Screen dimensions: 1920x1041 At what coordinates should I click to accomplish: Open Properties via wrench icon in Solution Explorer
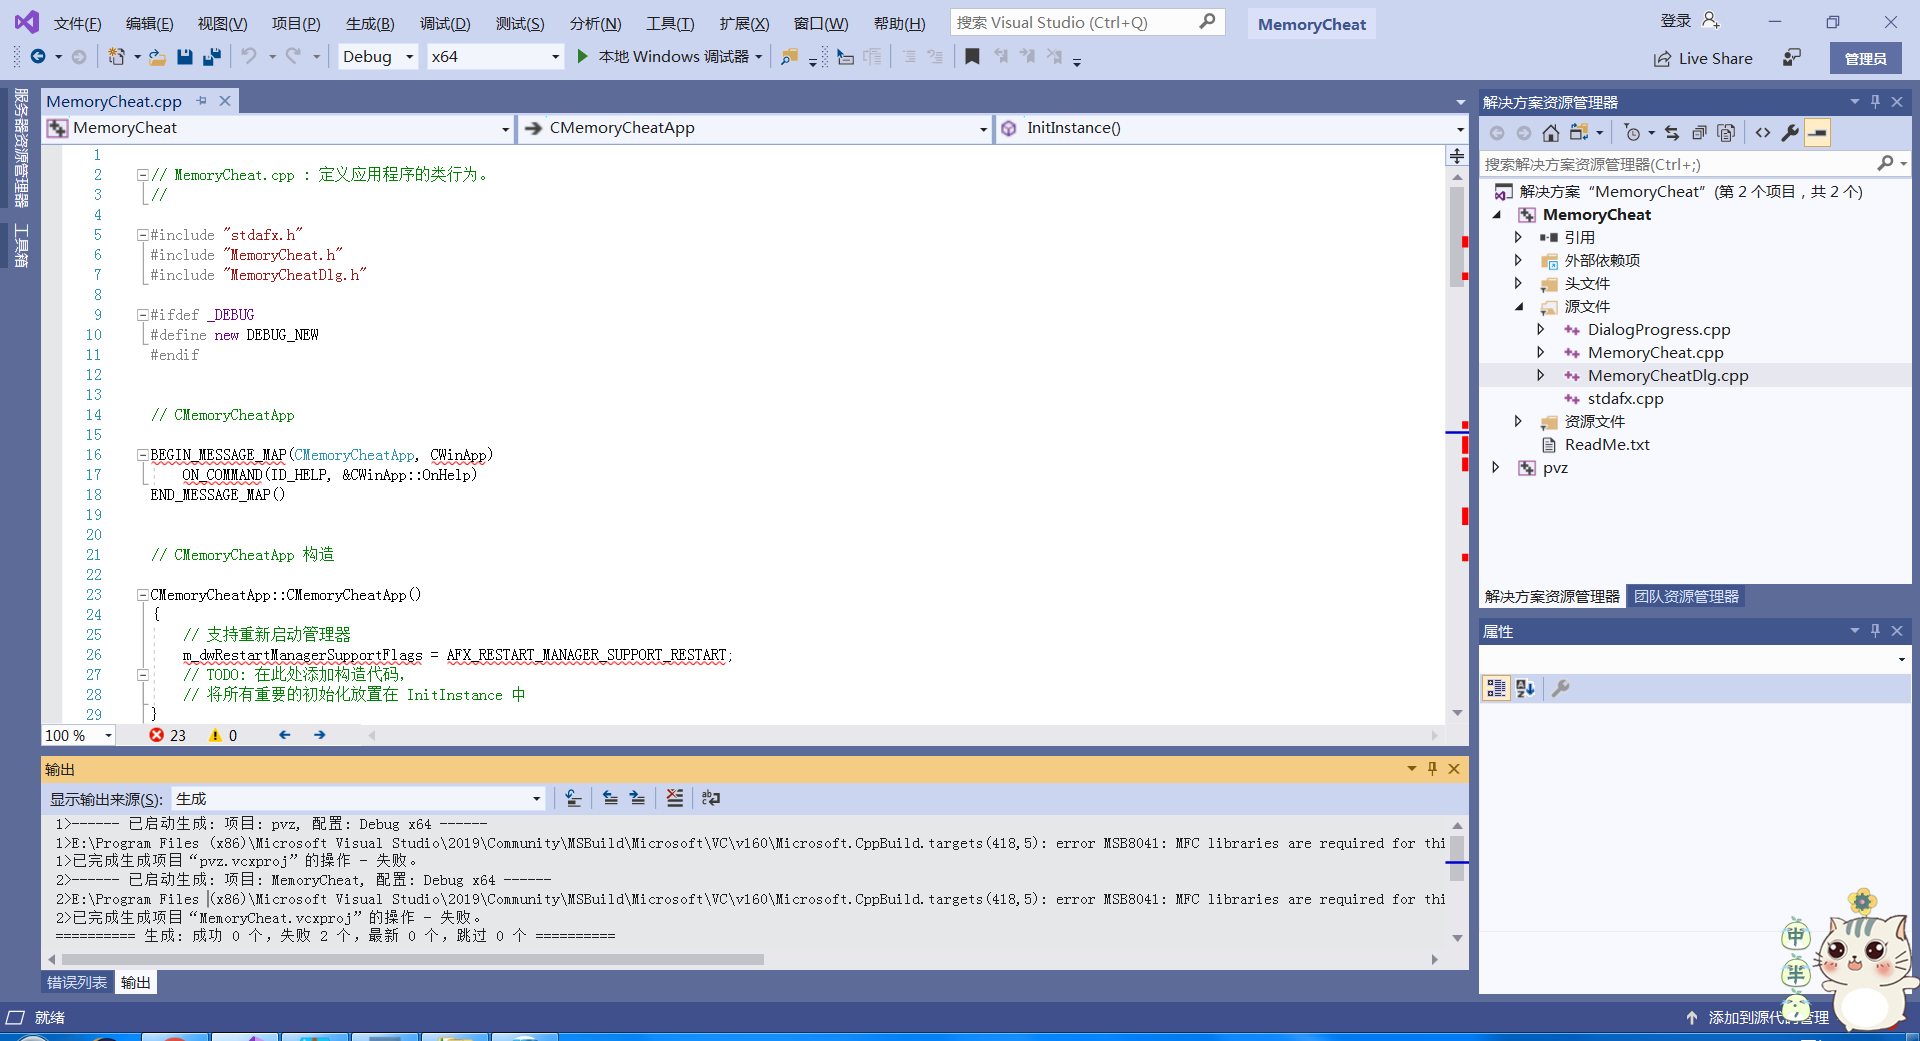point(1790,133)
